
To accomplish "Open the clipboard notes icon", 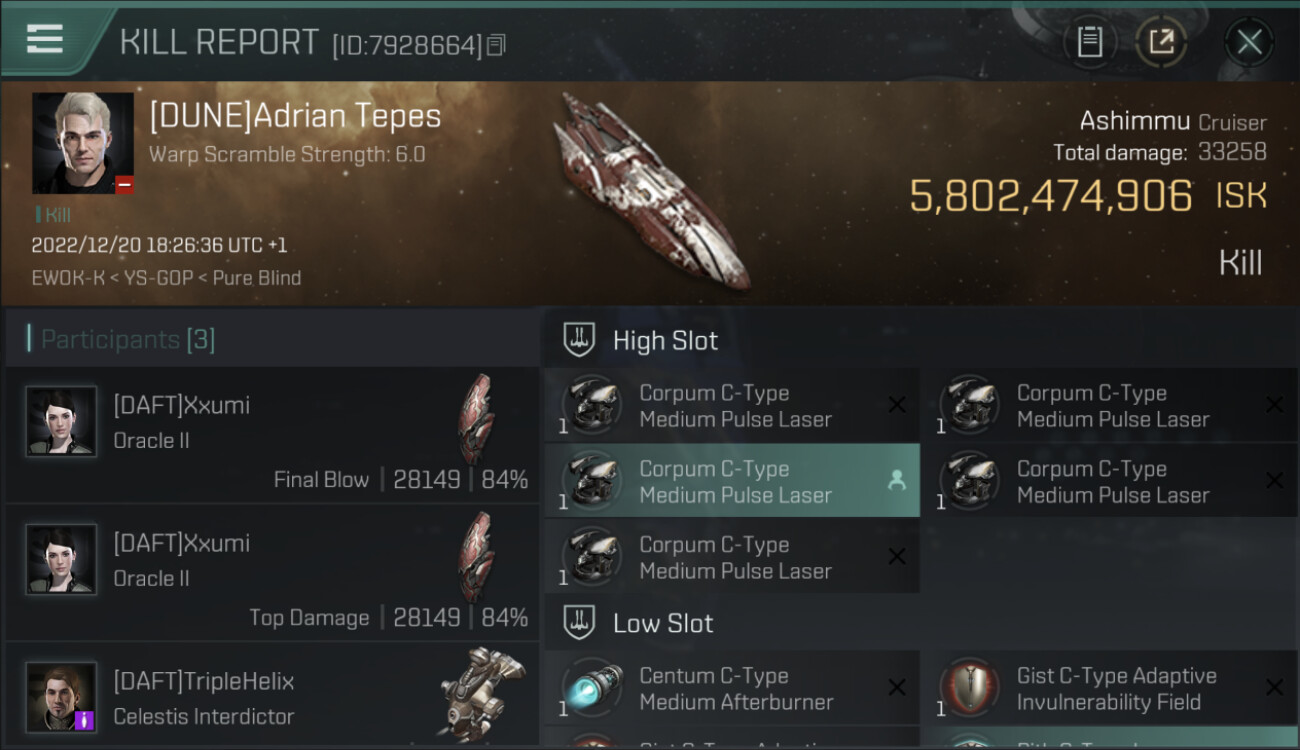I will point(1089,42).
